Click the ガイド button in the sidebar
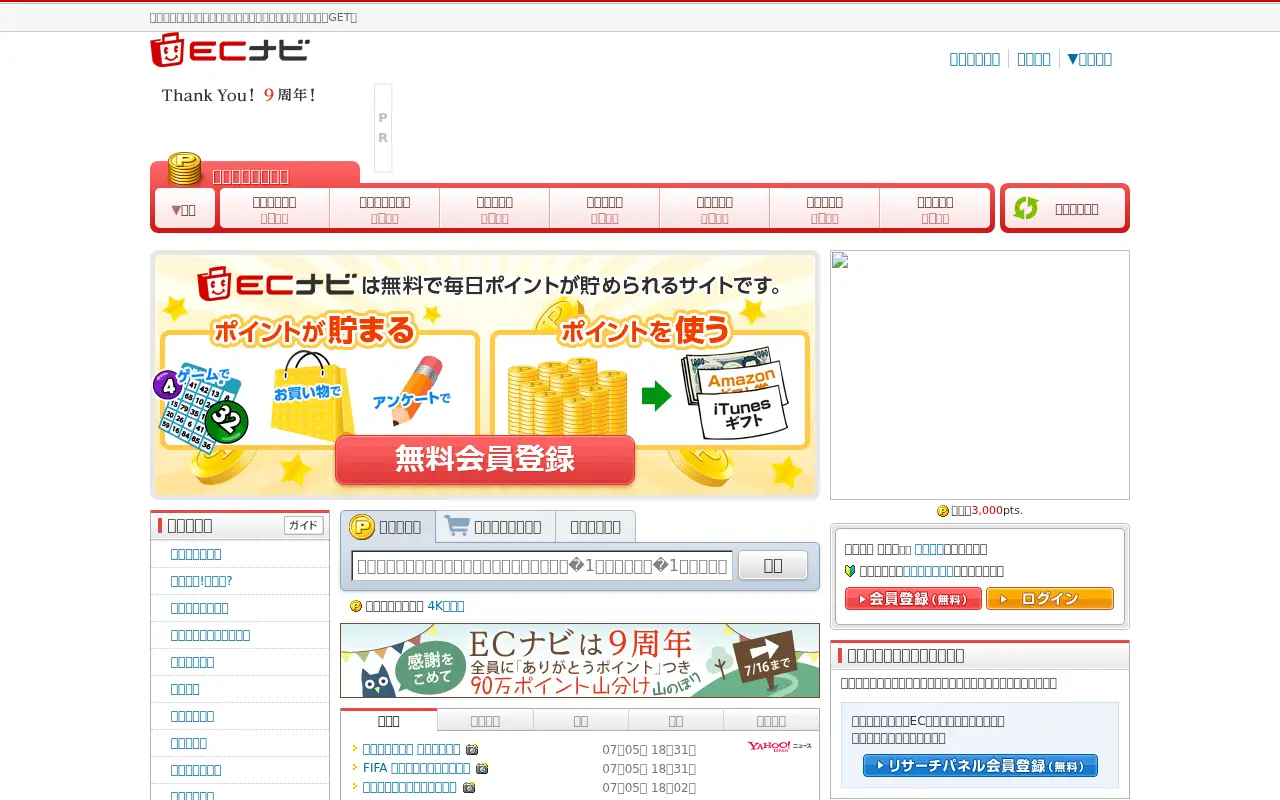The height and width of the screenshot is (800, 1280). click(304, 526)
